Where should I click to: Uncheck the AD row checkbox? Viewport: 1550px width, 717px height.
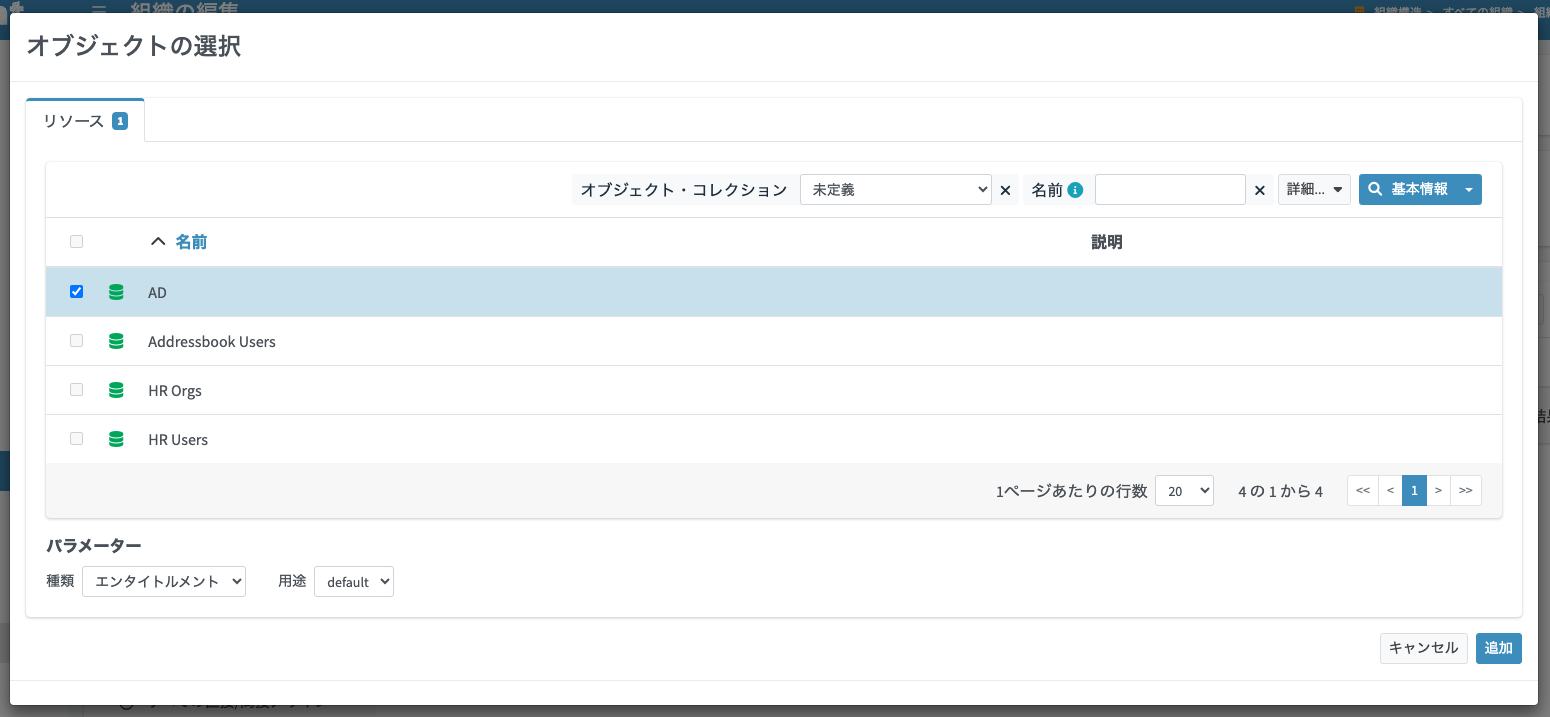pyautogui.click(x=76, y=292)
